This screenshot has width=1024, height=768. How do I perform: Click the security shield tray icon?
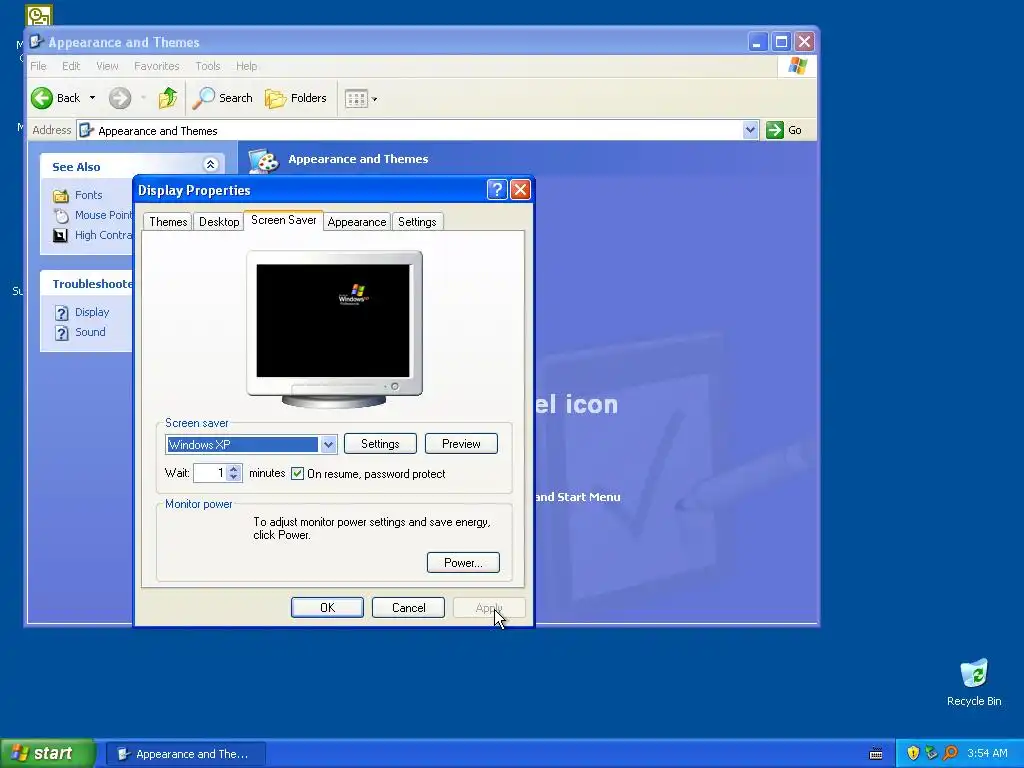[x=913, y=753]
